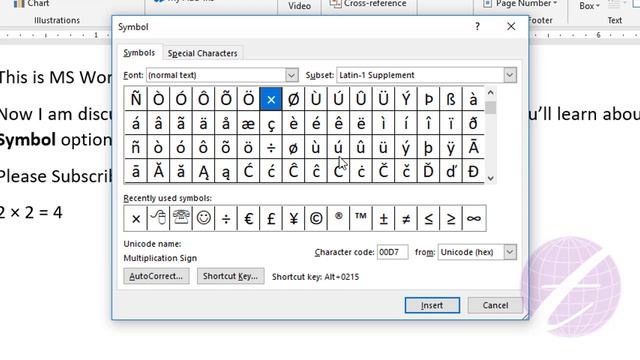
Task: Open the AutoCorrect options
Action: (x=156, y=276)
